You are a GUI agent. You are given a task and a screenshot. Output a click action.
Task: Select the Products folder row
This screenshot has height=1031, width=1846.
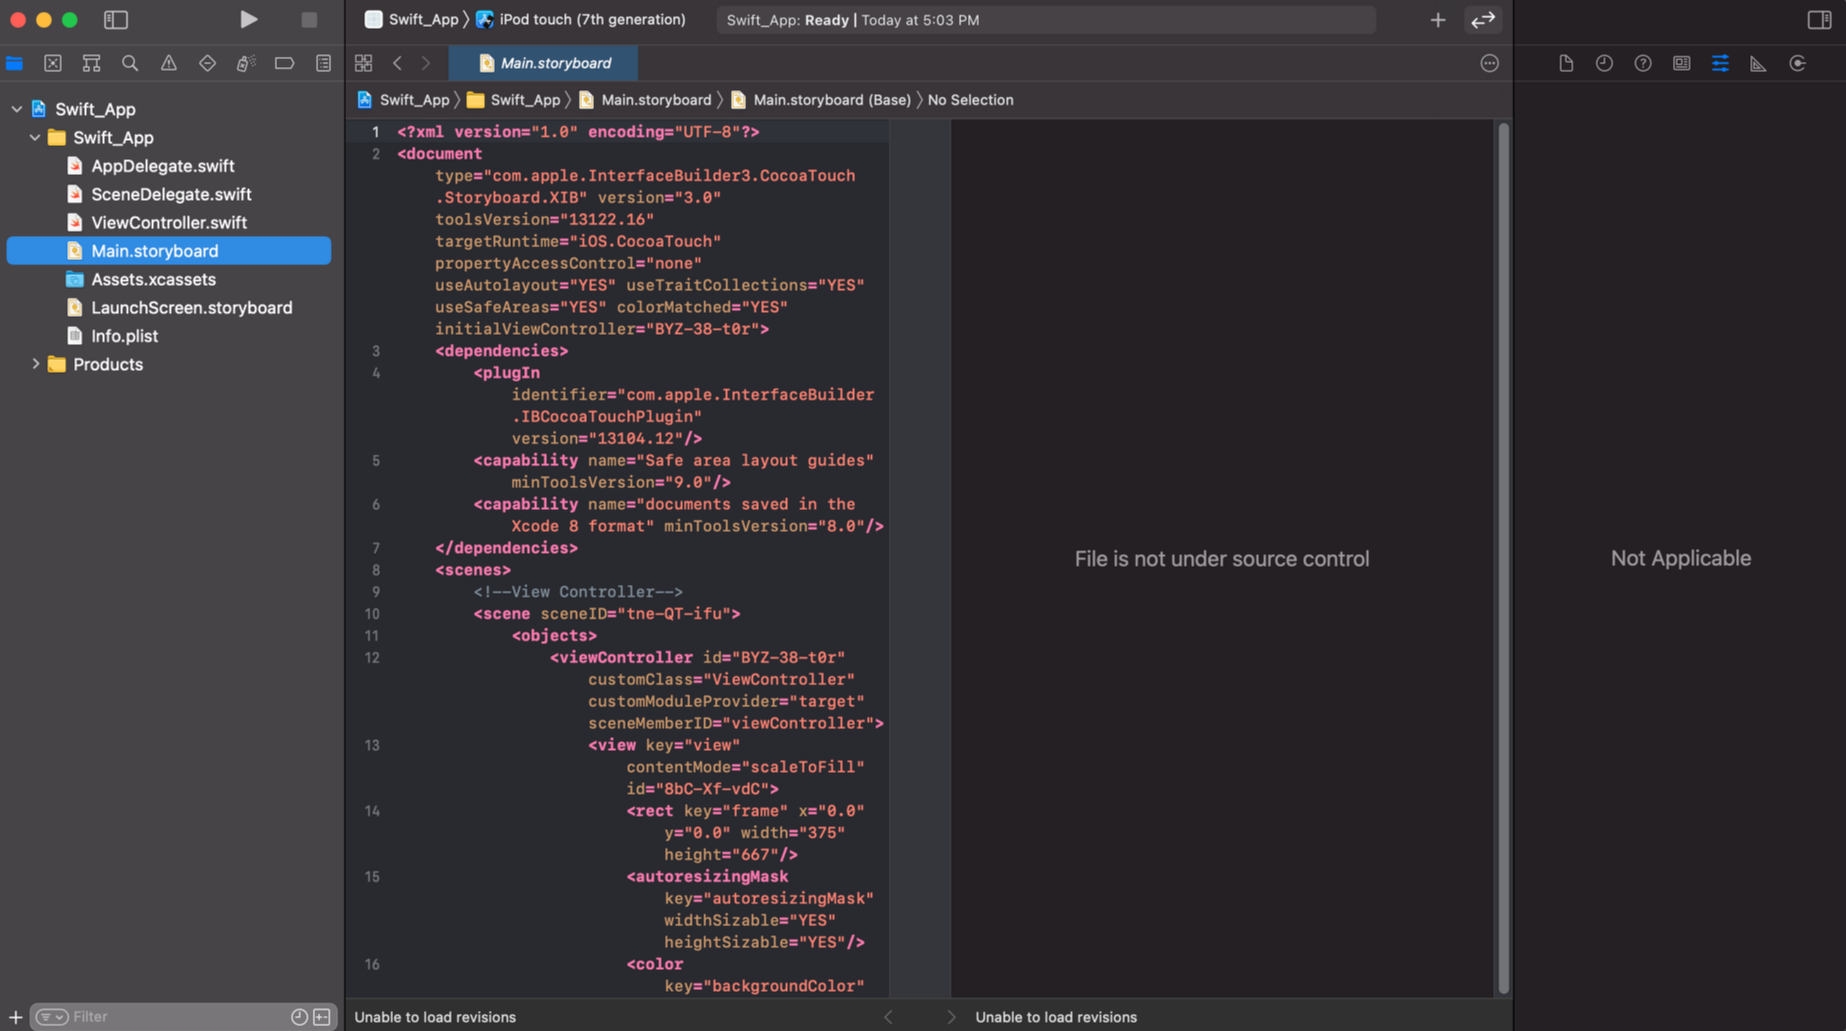point(108,364)
